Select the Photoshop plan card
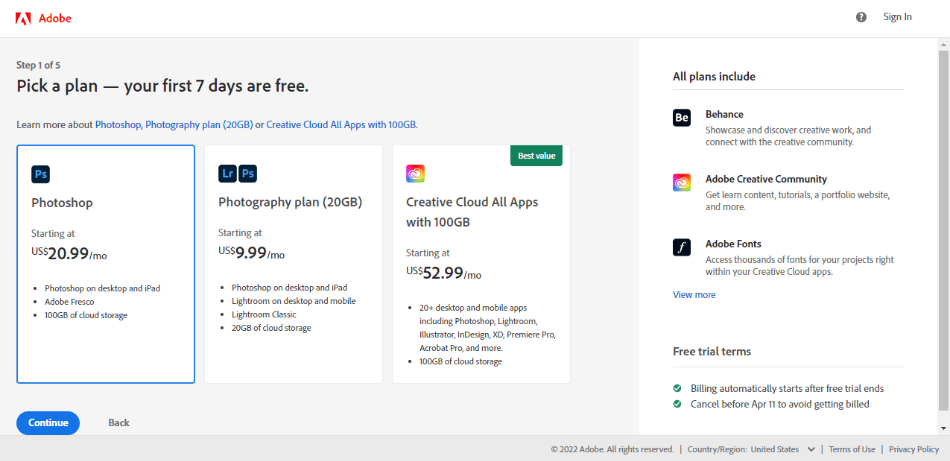The height and width of the screenshot is (461, 950). pos(105,264)
